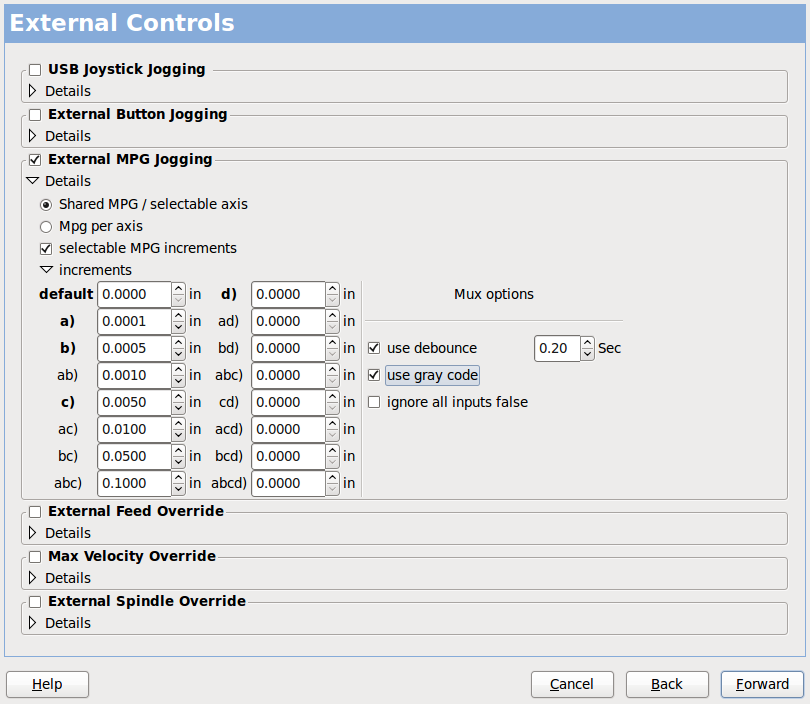Screen dimensions: 810x704
Task: Decrement the bcd) value spinner
Action: [331, 461]
